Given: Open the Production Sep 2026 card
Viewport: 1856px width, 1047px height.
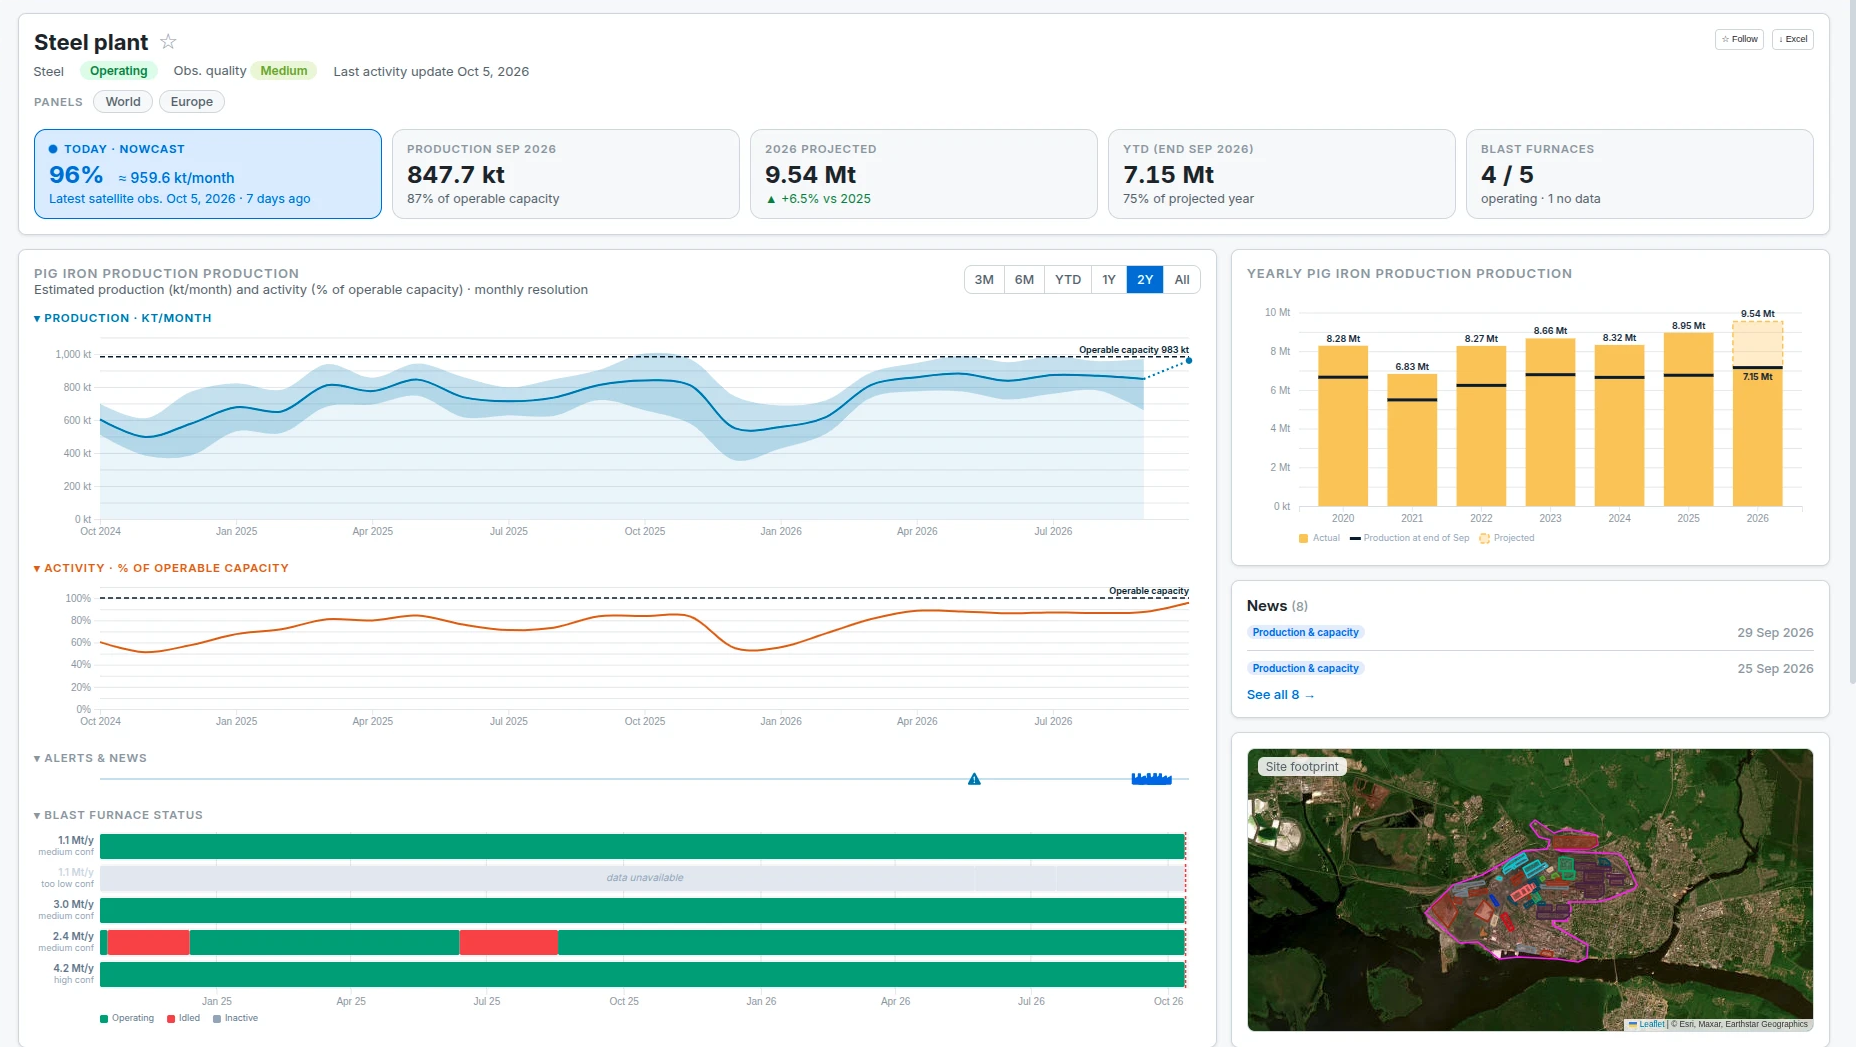Looking at the screenshot, I should pyautogui.click(x=566, y=174).
